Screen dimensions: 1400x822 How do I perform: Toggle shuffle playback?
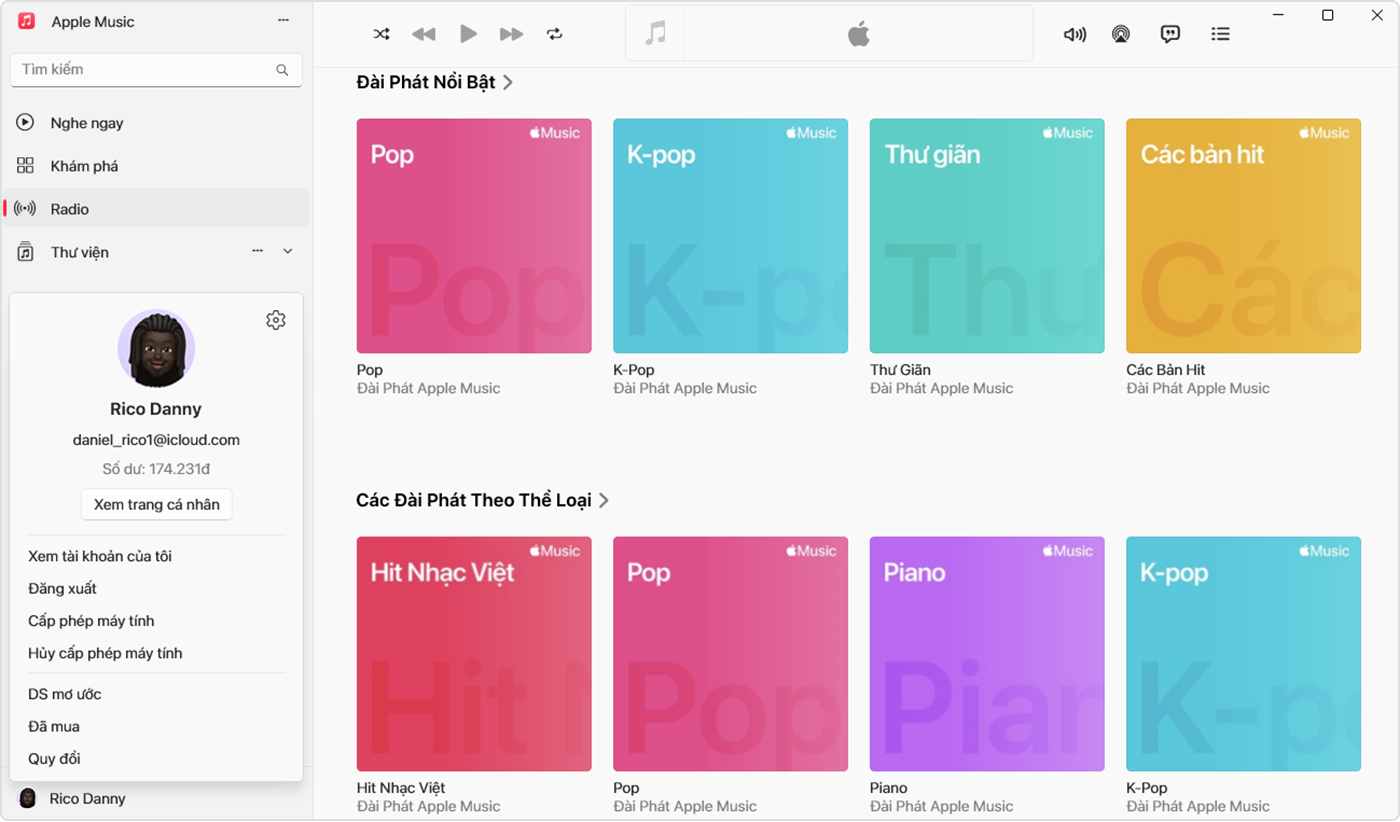pos(381,34)
